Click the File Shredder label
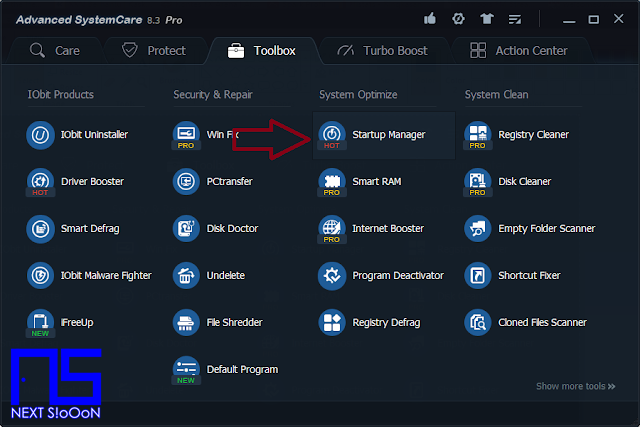 click(x=234, y=322)
